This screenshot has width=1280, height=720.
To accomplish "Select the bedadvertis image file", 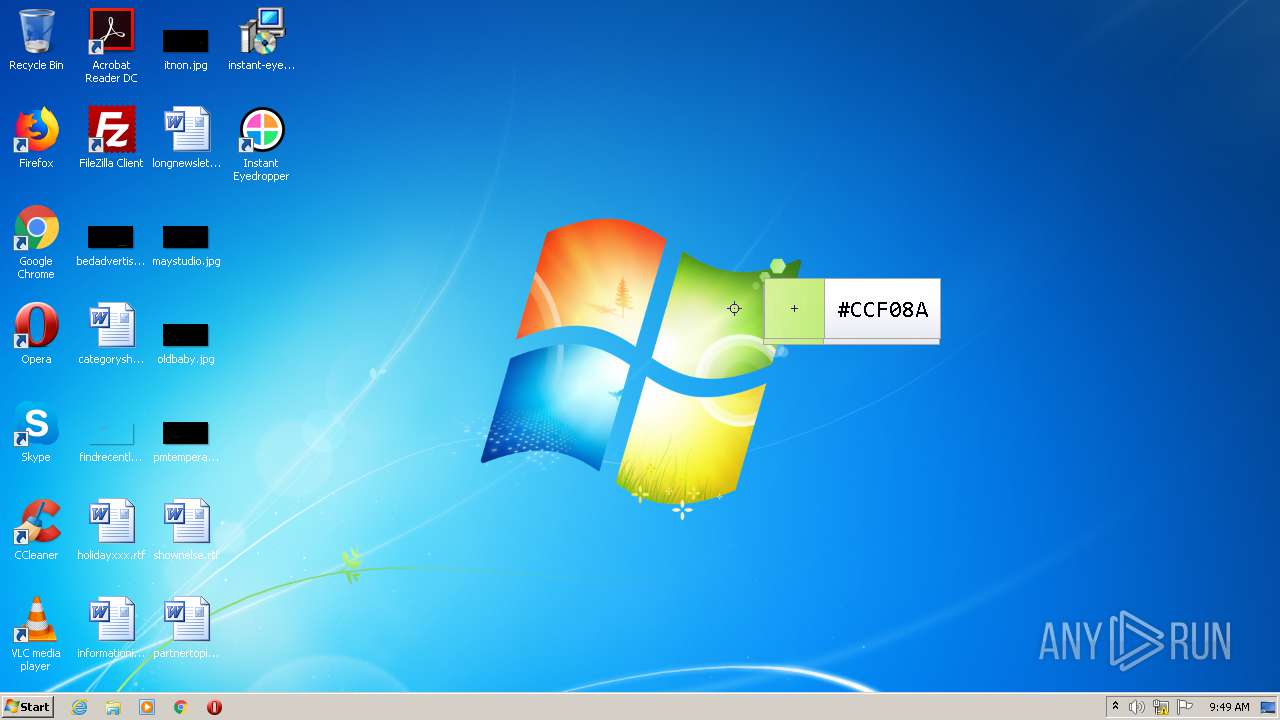I will tap(111, 246).
